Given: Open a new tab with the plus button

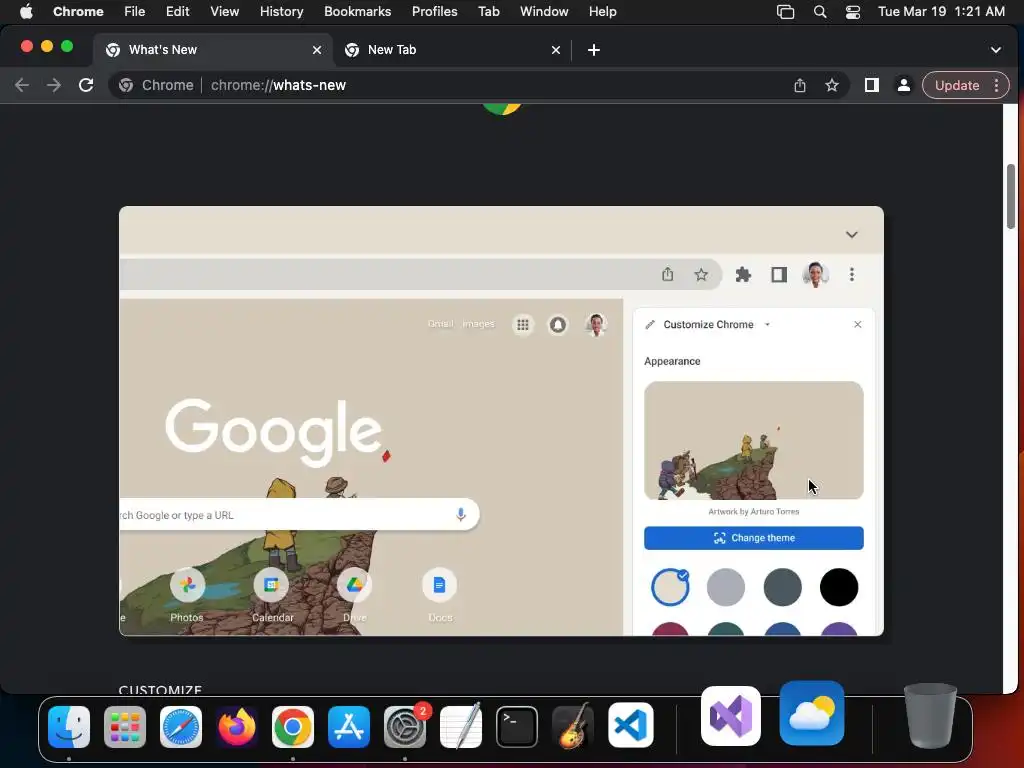Looking at the screenshot, I should (593, 50).
